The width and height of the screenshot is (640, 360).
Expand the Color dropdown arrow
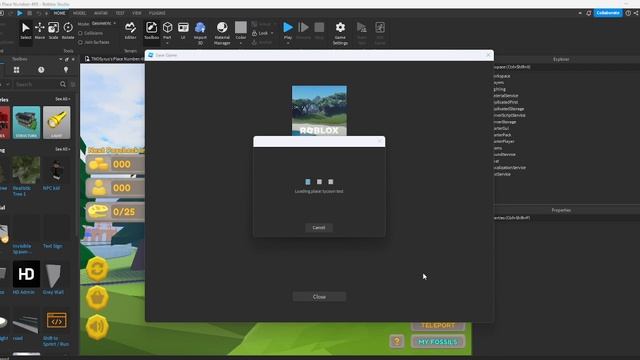tap(241, 43)
